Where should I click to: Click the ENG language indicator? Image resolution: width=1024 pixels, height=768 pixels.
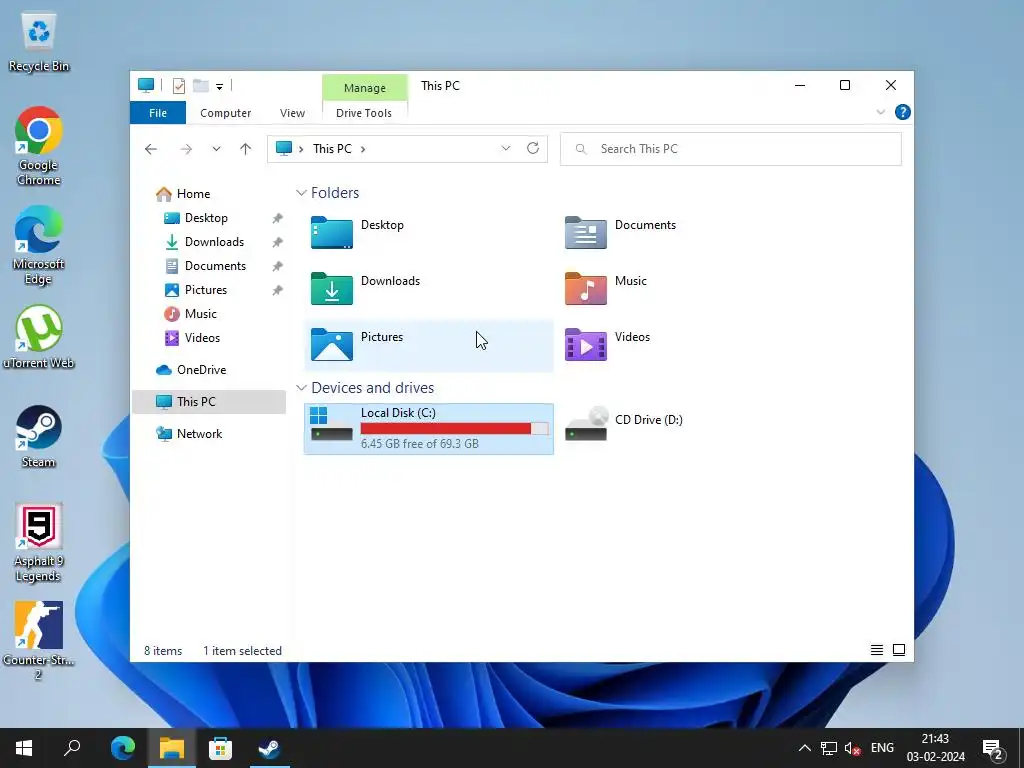(882, 748)
